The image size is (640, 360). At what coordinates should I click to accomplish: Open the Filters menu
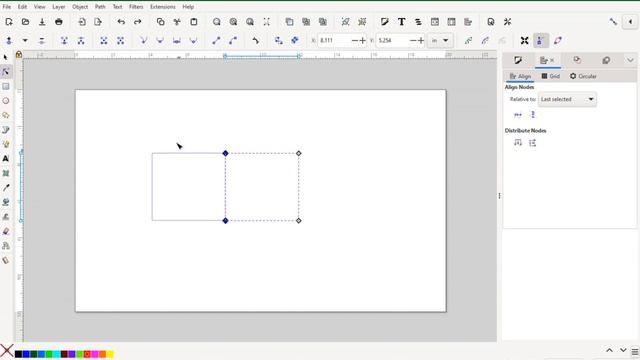136,7
